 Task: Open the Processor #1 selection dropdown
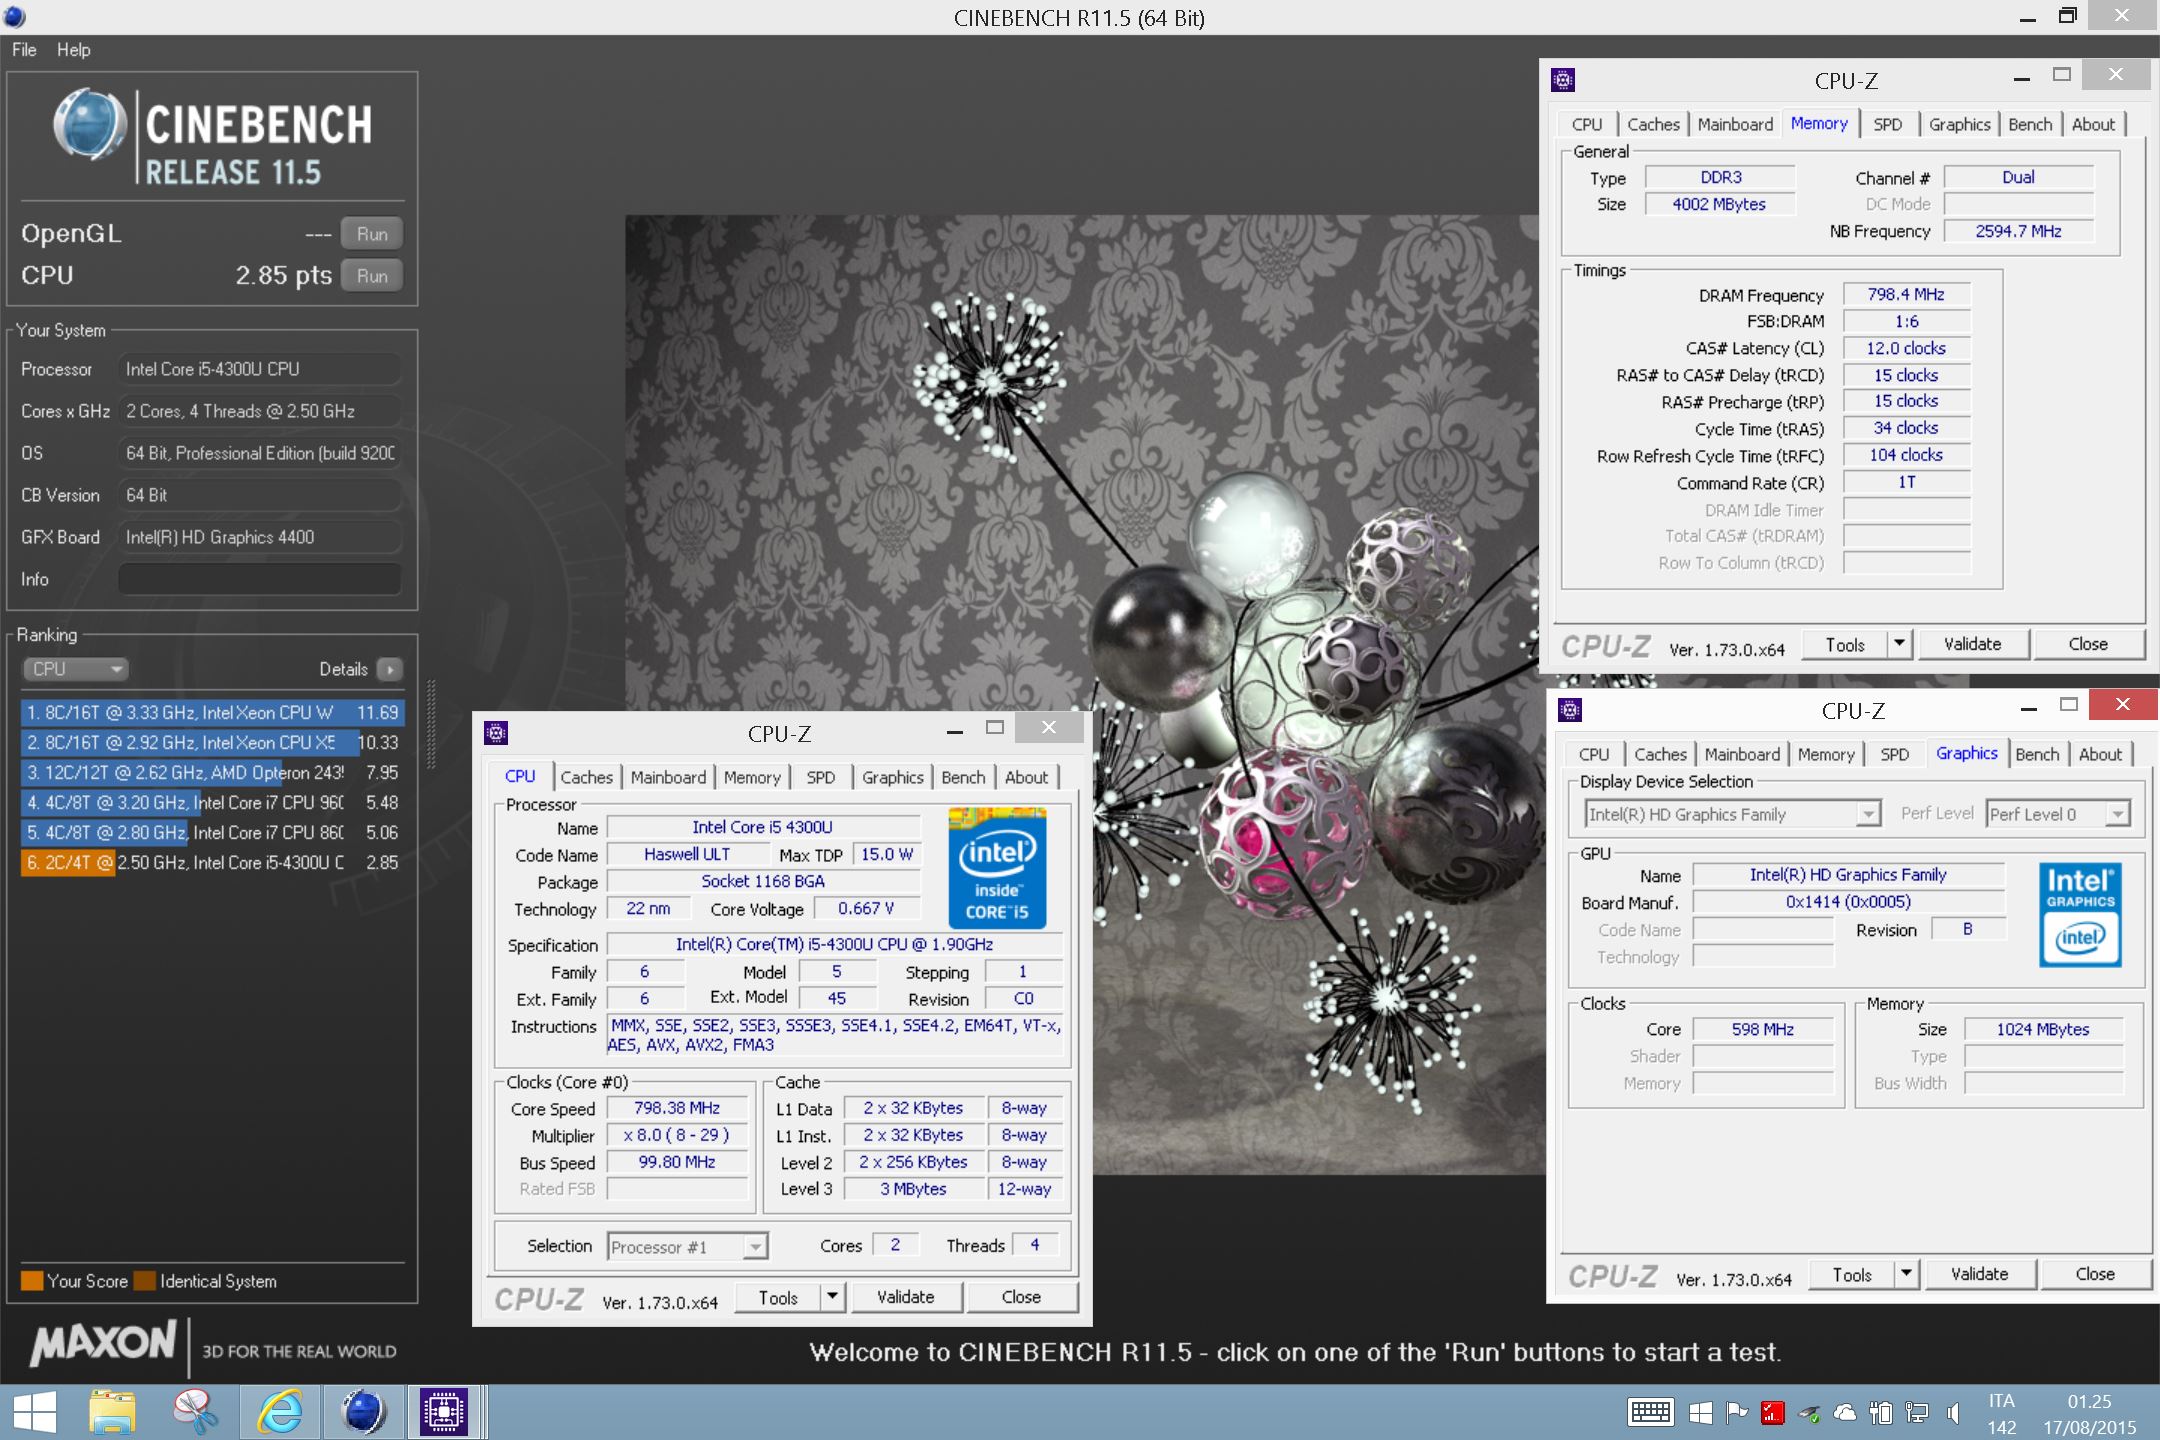click(687, 1247)
